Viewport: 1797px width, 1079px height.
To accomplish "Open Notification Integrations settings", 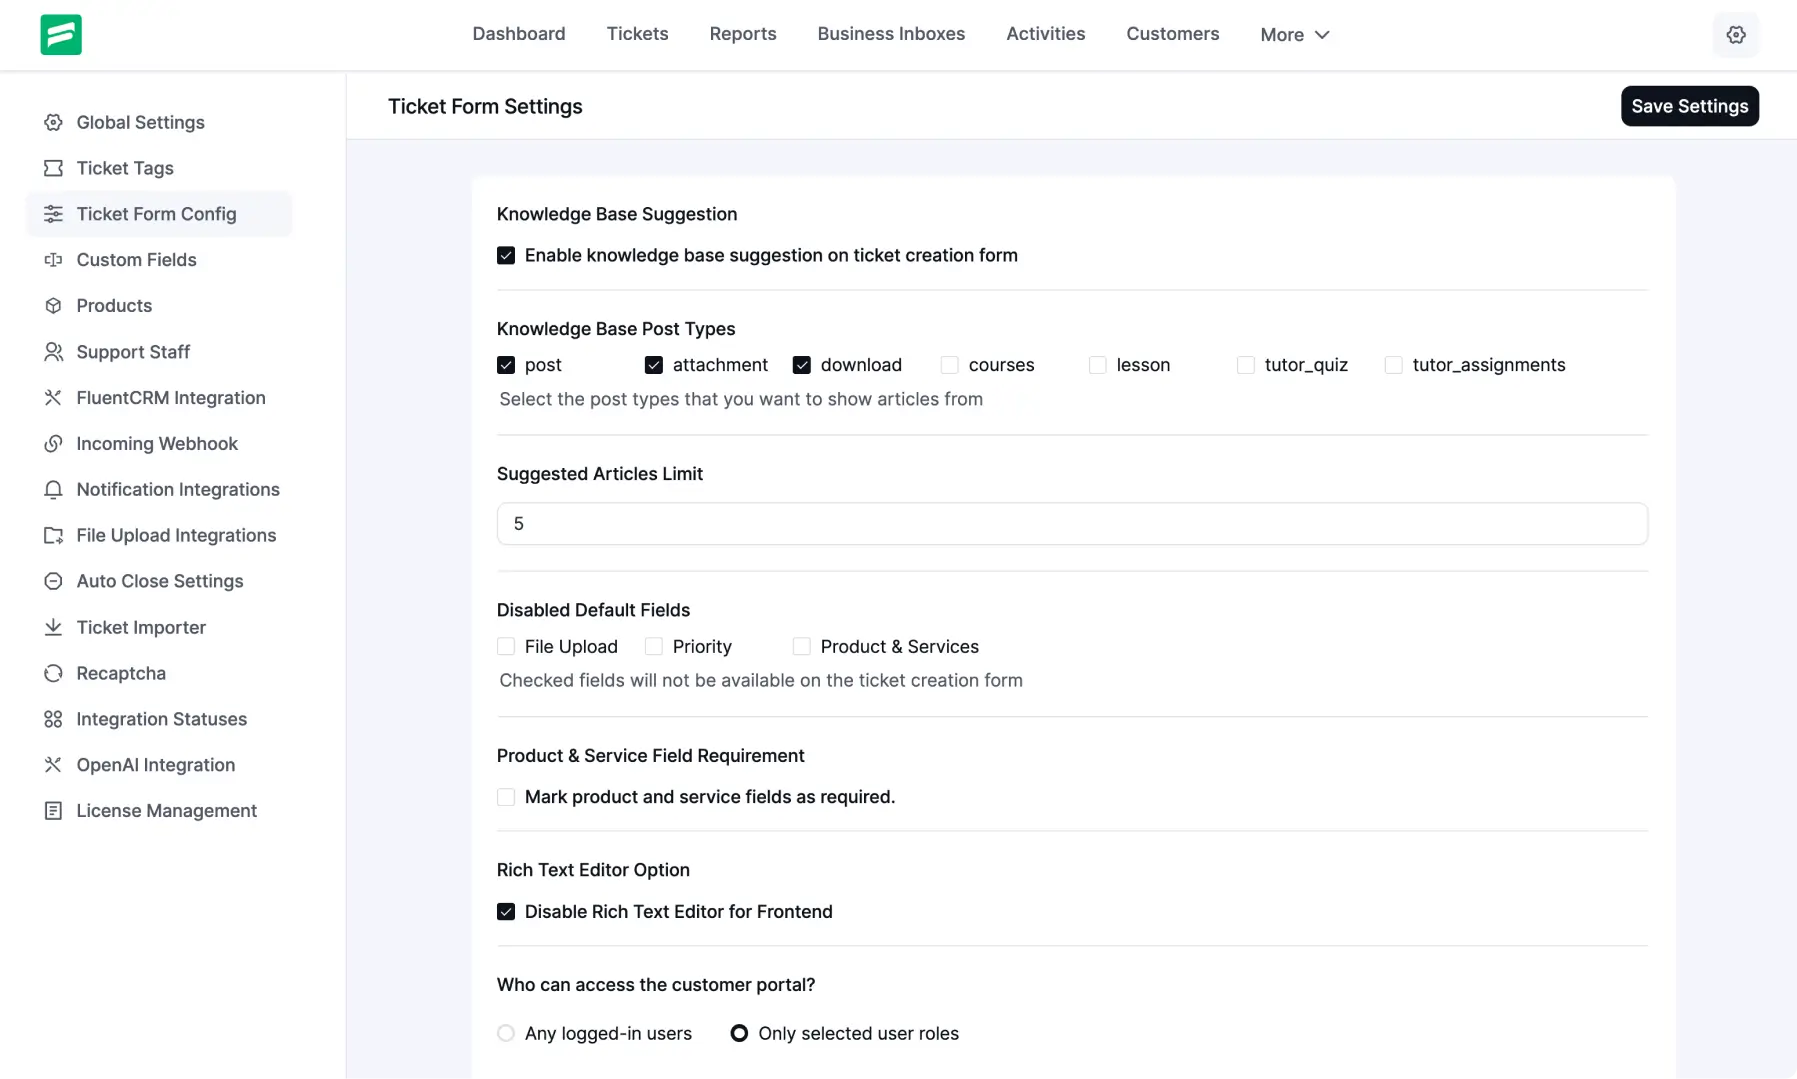I will pos(53,489).
